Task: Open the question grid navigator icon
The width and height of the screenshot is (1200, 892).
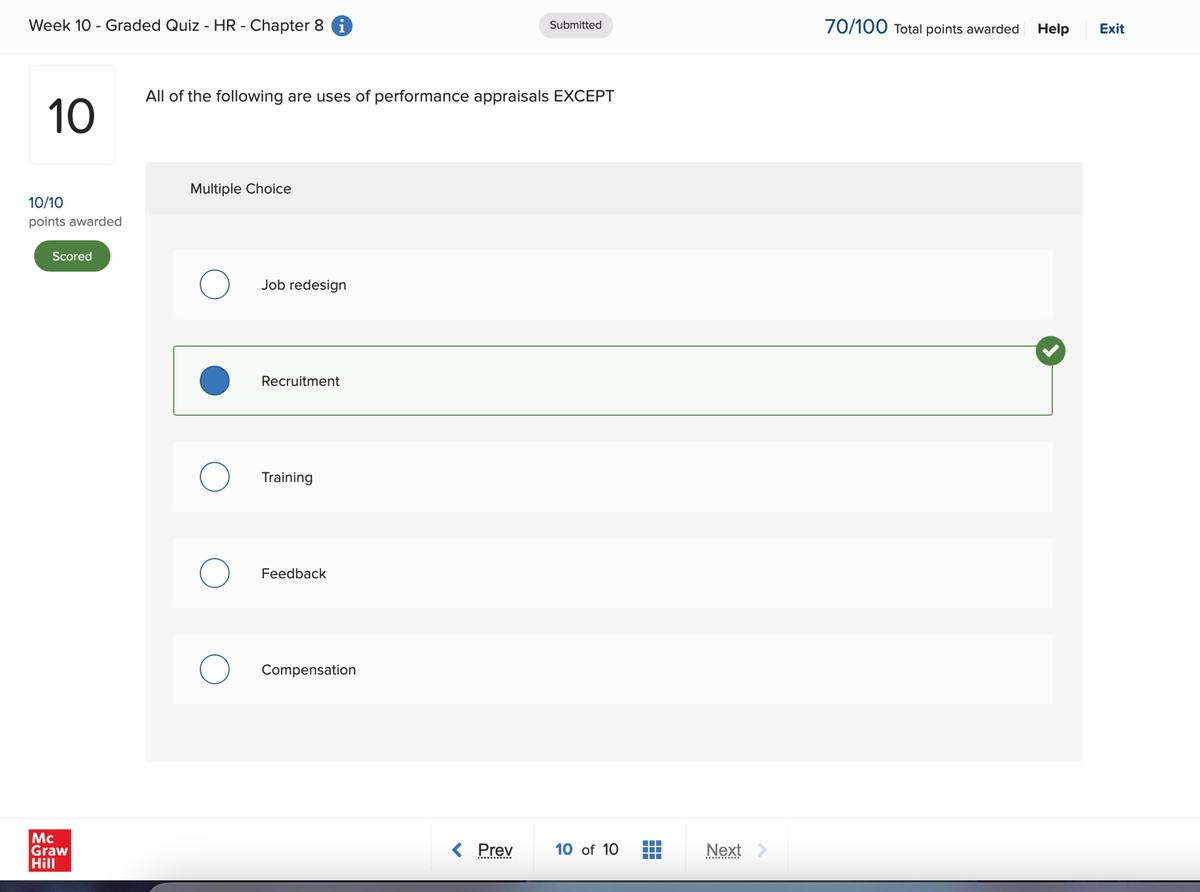Action: [650, 850]
